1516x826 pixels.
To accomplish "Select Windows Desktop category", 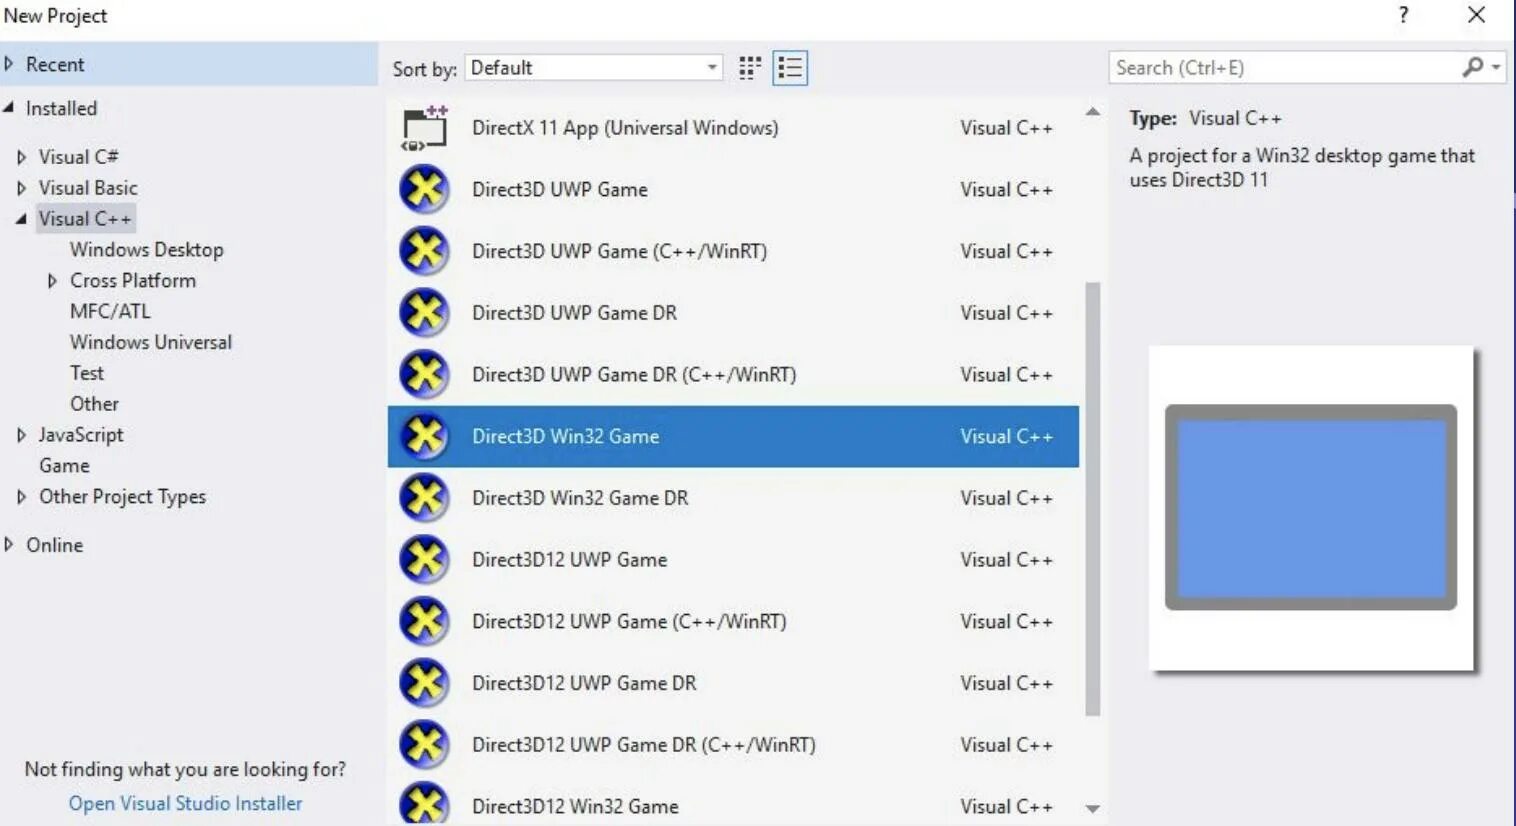I will 146,250.
